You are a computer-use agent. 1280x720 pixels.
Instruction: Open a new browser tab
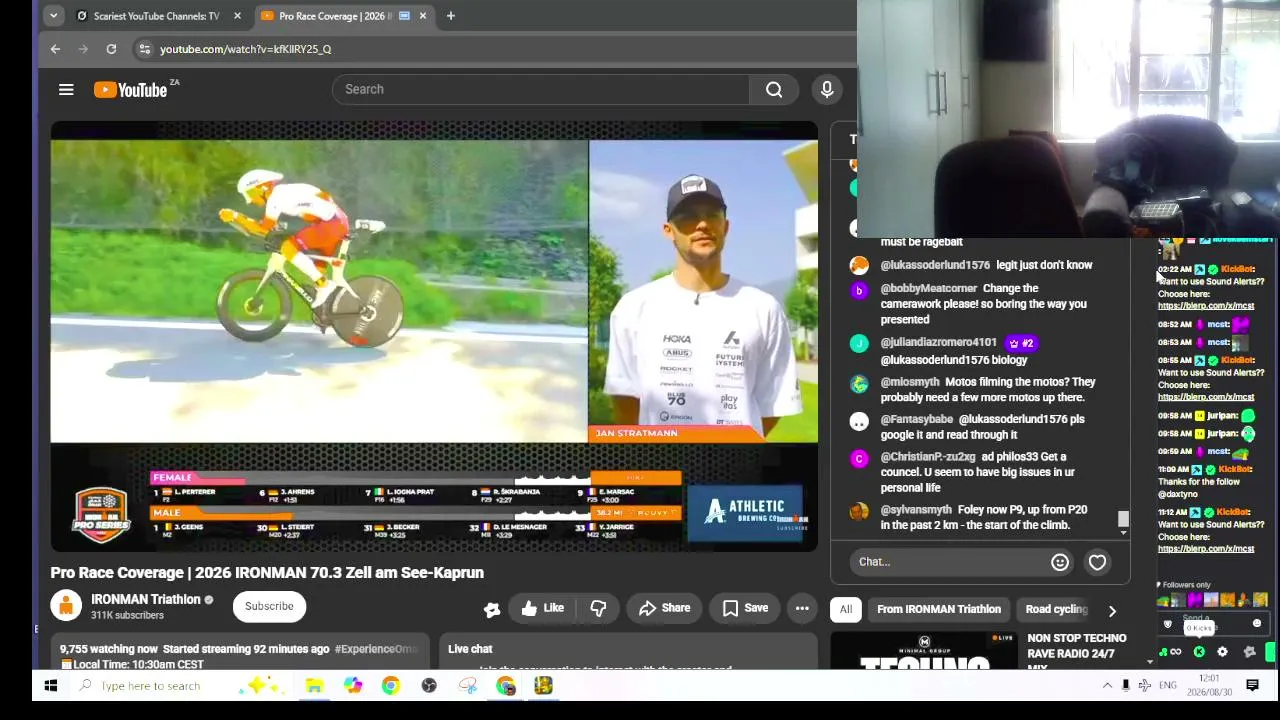click(x=450, y=16)
